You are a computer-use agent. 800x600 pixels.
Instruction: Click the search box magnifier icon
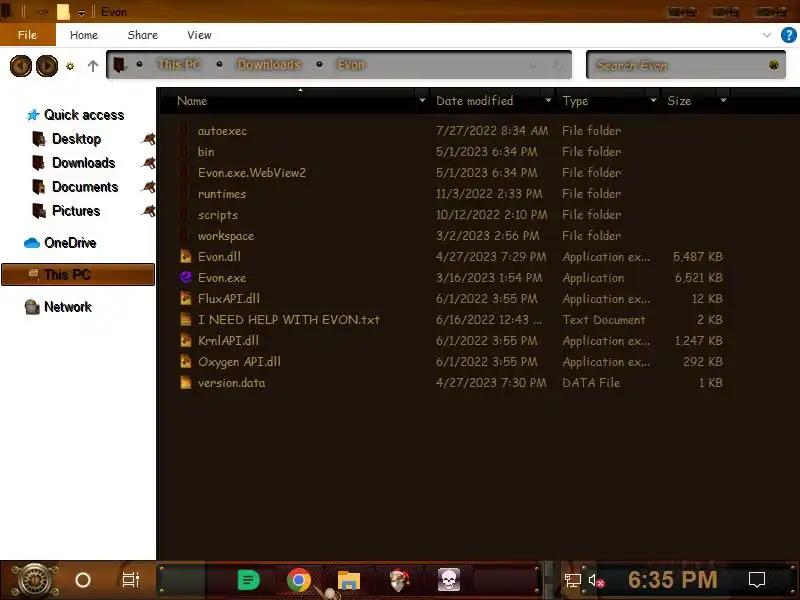tap(773, 65)
